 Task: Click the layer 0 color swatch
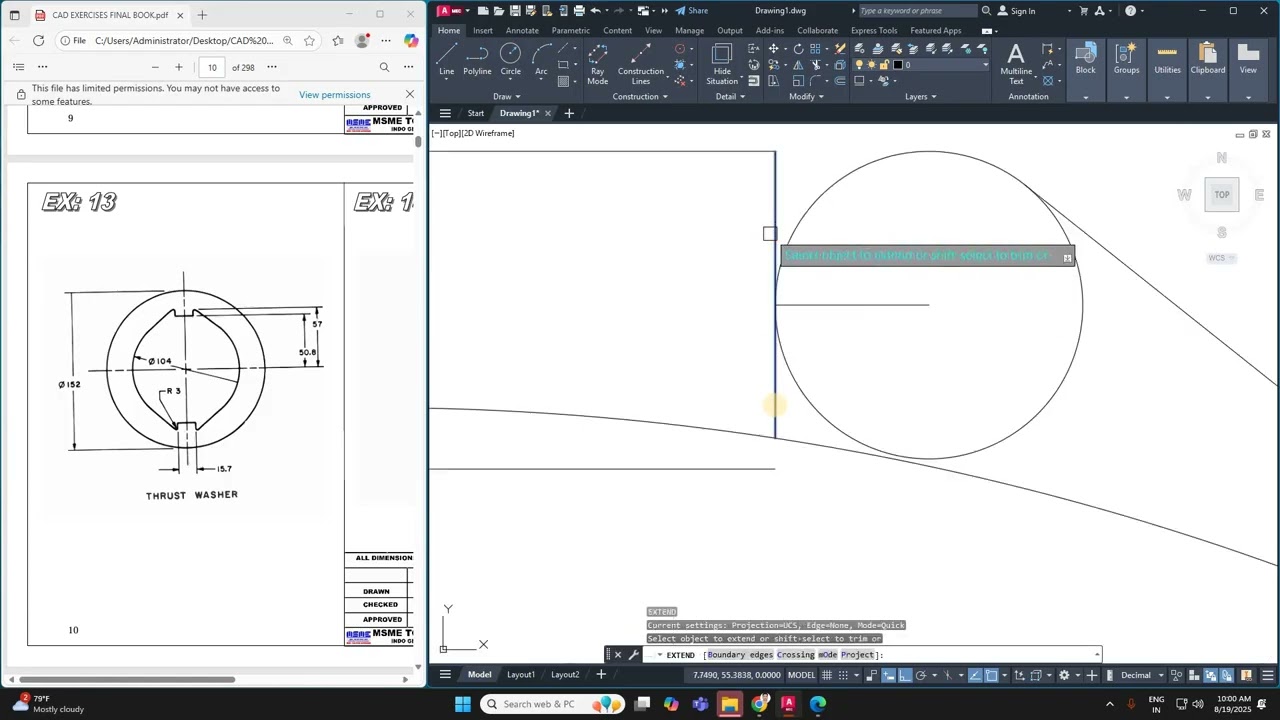point(898,65)
